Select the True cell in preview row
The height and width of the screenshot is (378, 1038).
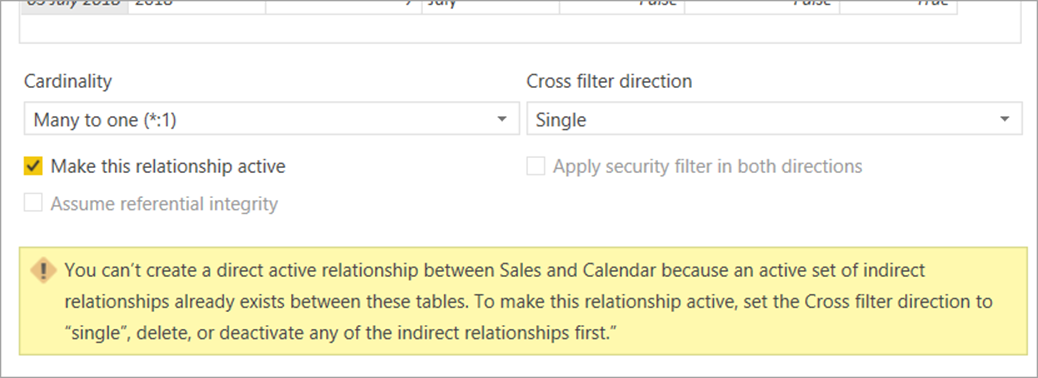898,6
